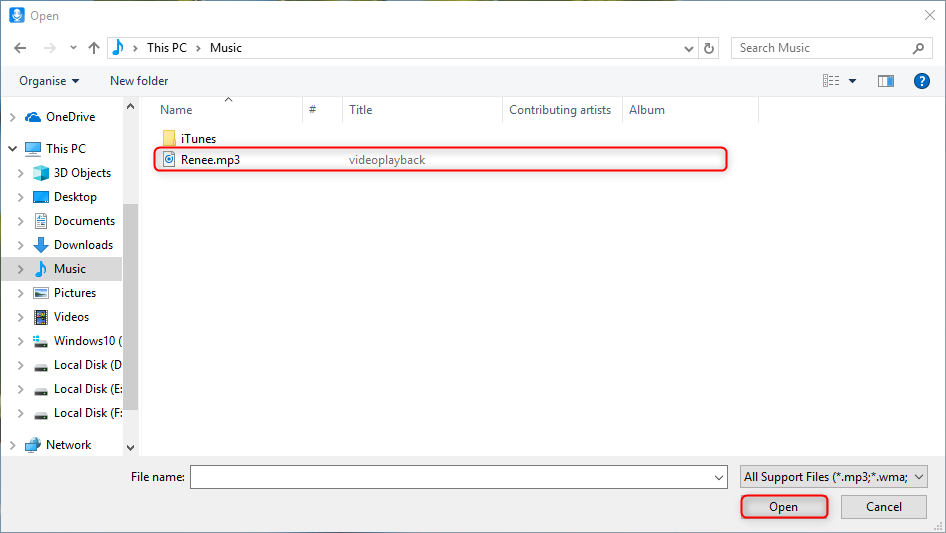Screen dimensions: 946x533
Task: Change view layout icon
Action: coord(831,81)
